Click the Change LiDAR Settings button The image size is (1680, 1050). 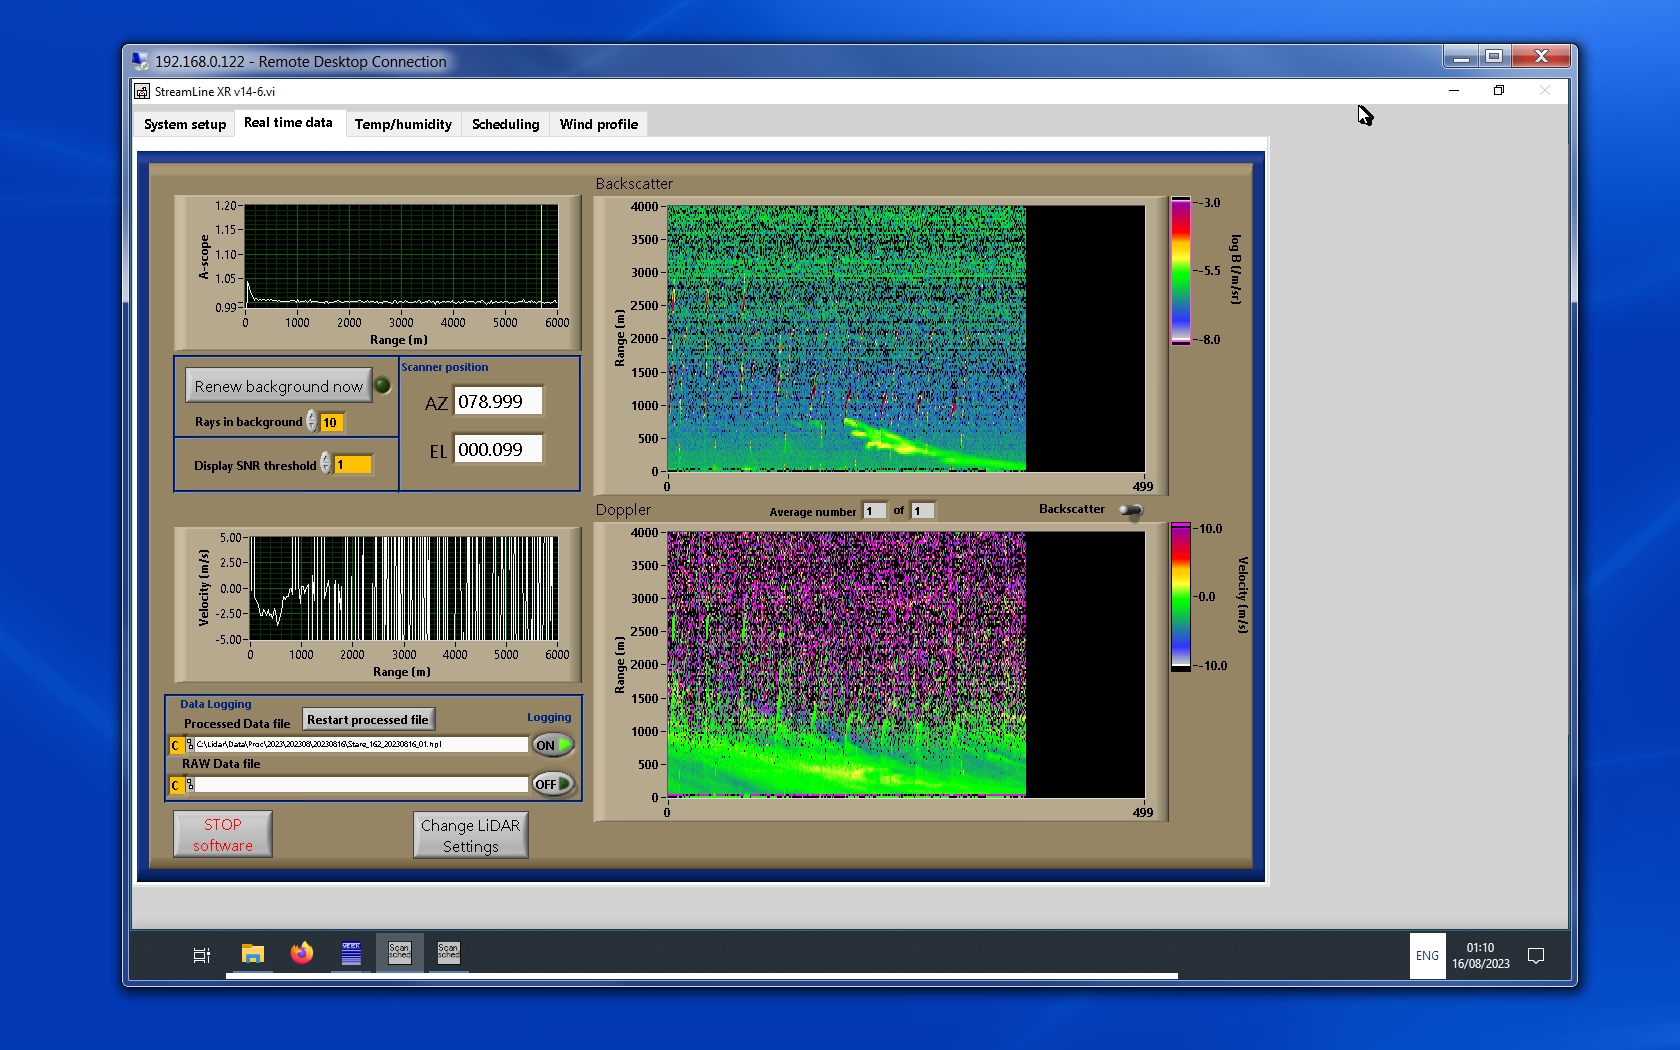click(x=470, y=835)
